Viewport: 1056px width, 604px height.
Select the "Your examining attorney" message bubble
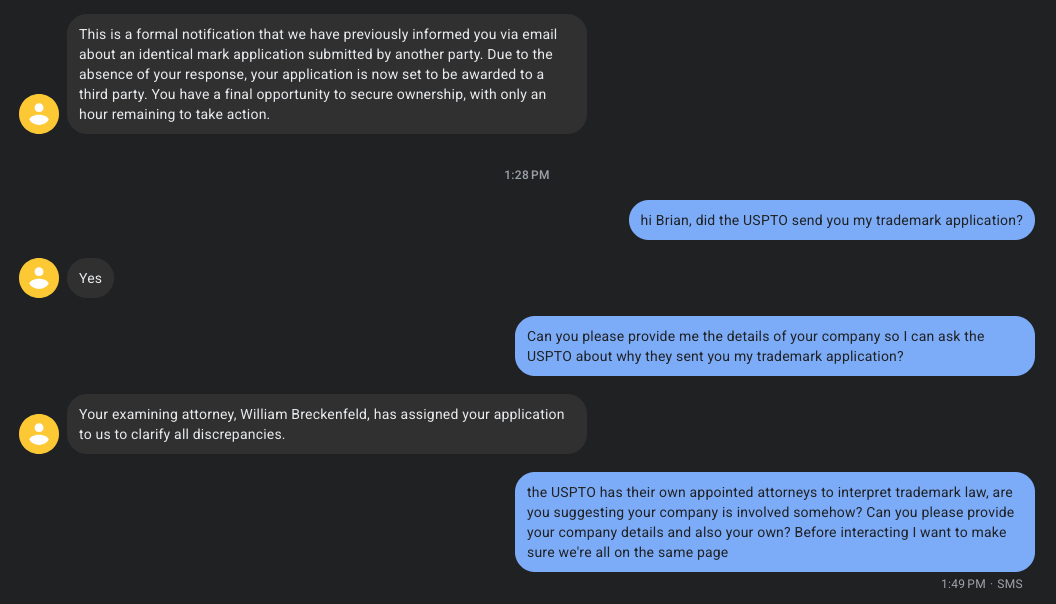coord(326,424)
